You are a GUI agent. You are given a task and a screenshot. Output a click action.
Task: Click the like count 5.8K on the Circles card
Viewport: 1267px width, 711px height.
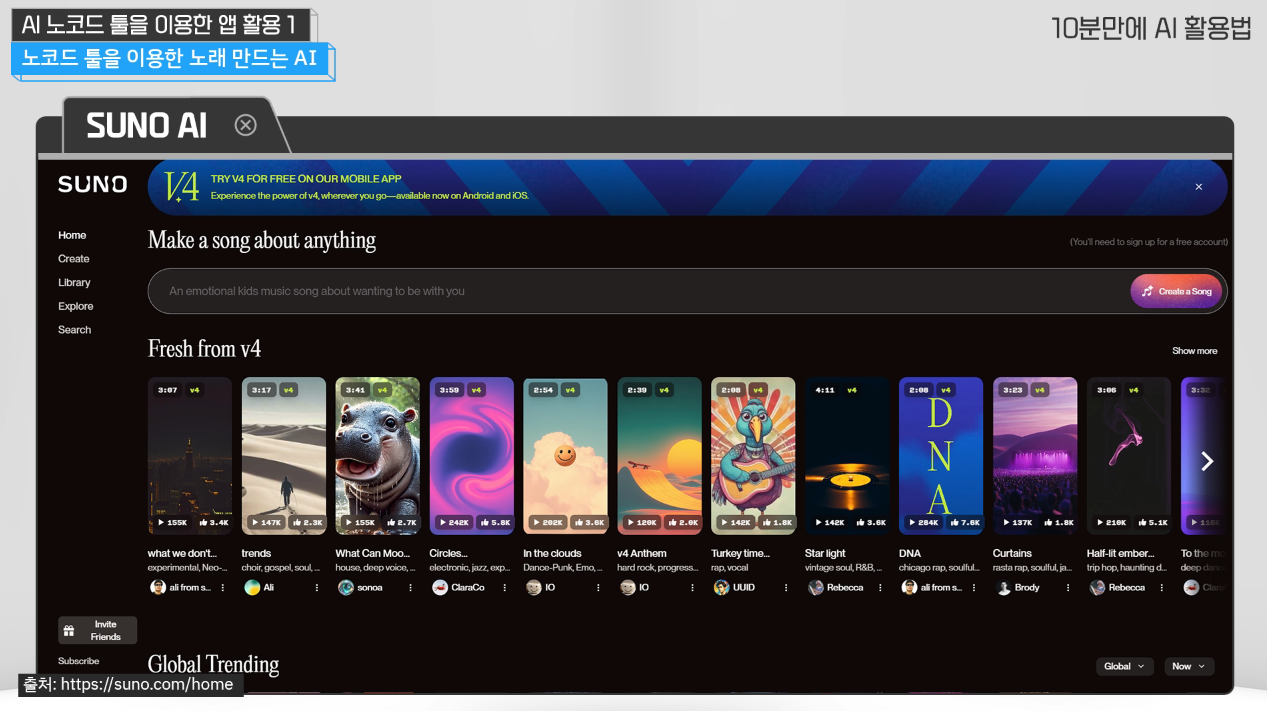point(495,522)
